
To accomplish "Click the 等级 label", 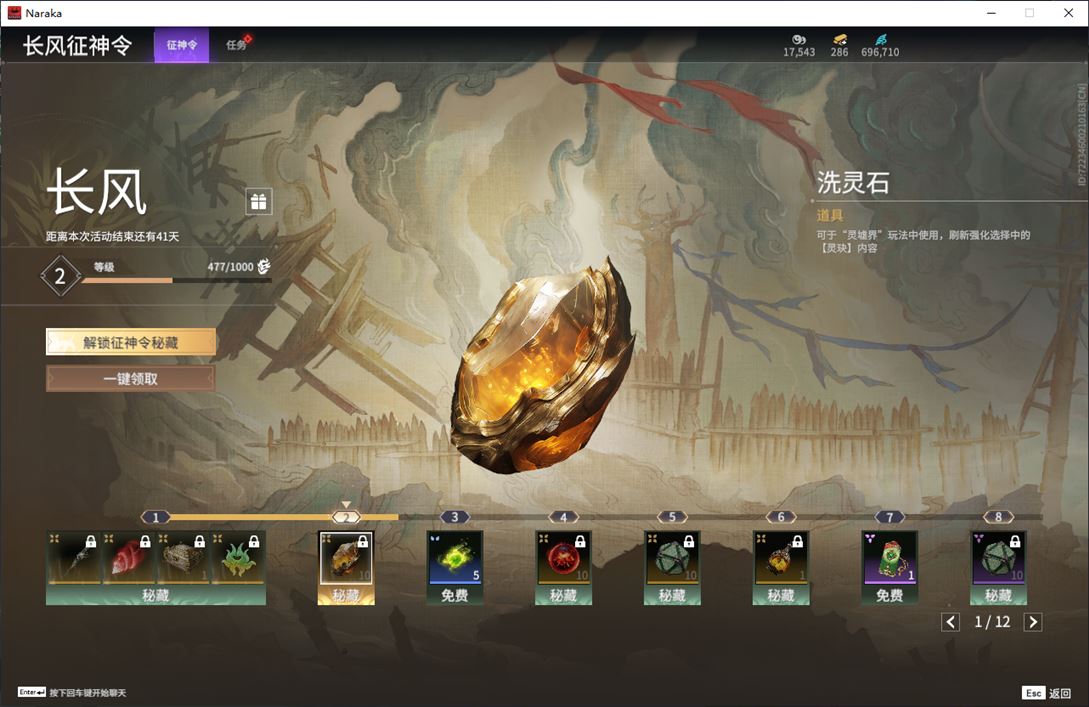I will (x=104, y=267).
